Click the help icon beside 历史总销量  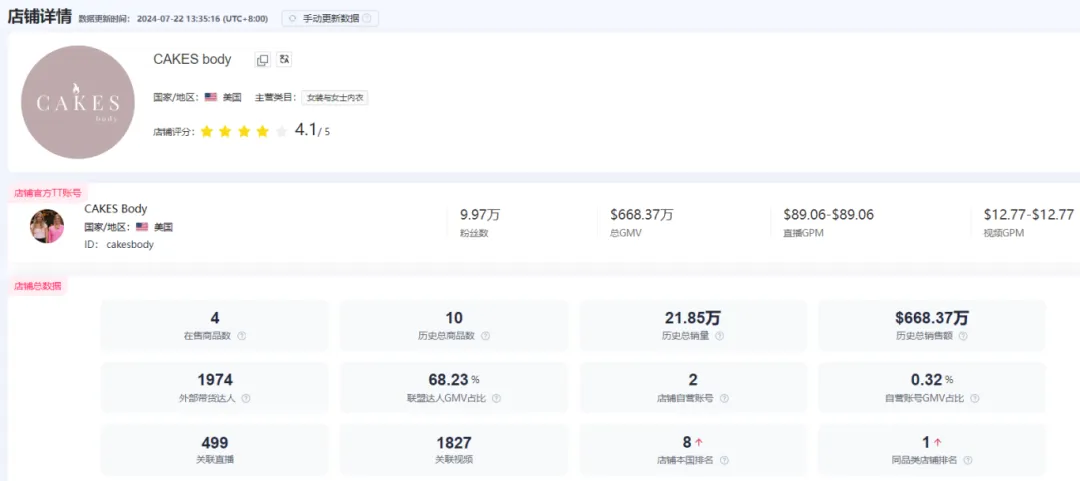pyautogui.click(x=719, y=336)
